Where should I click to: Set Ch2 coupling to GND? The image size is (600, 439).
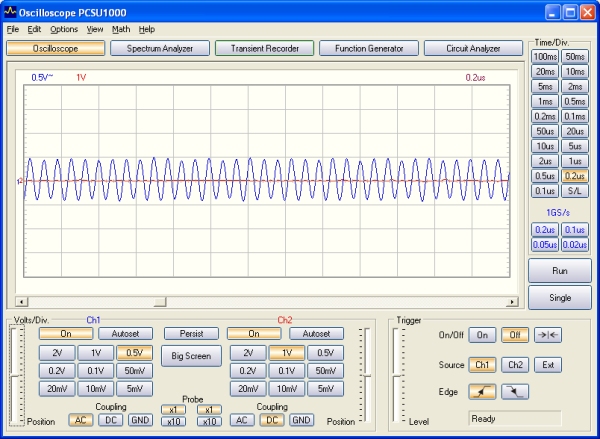tap(301, 420)
